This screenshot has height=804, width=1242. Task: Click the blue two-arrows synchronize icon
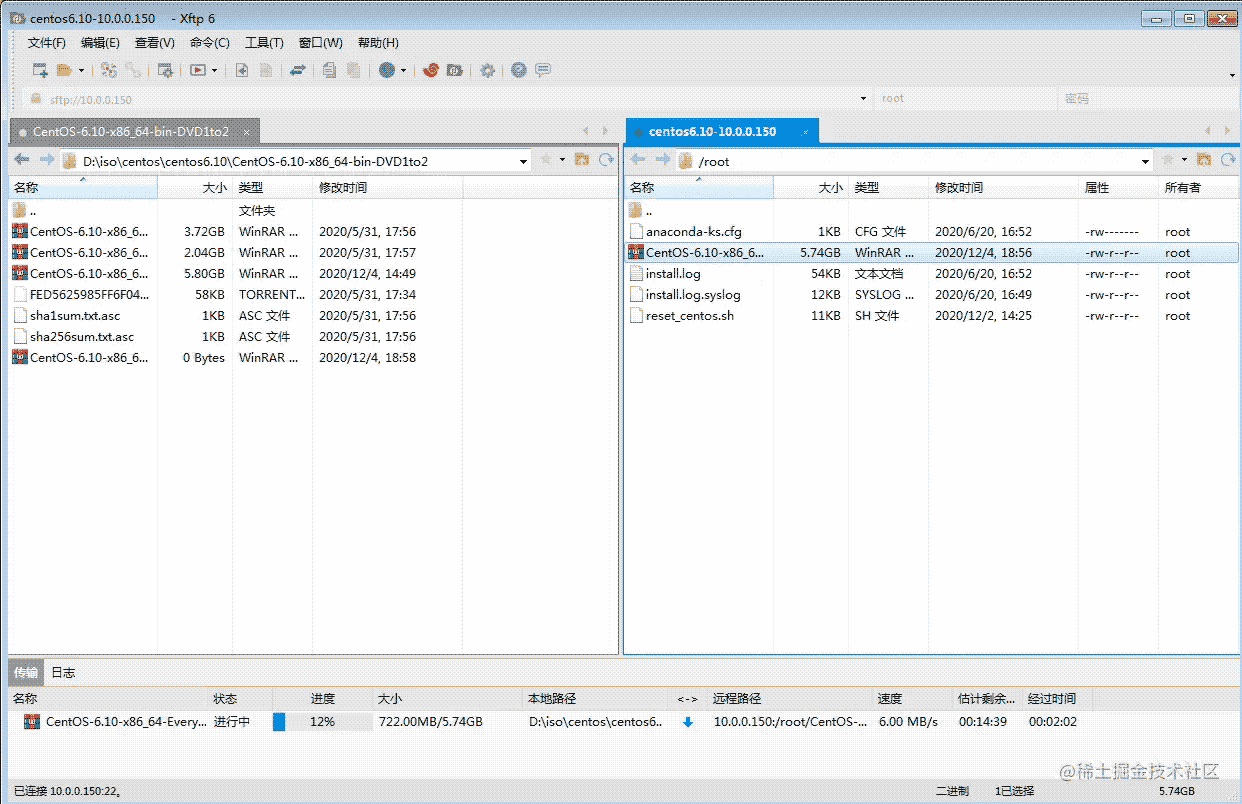298,70
